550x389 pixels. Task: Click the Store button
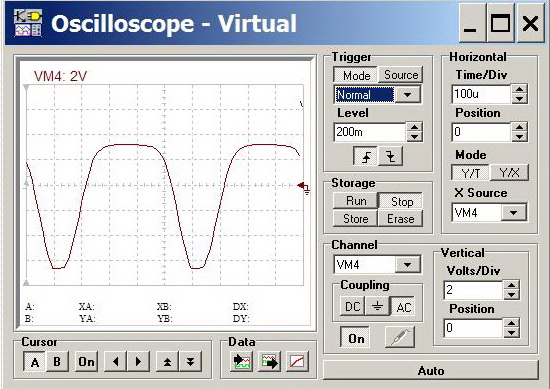356,219
